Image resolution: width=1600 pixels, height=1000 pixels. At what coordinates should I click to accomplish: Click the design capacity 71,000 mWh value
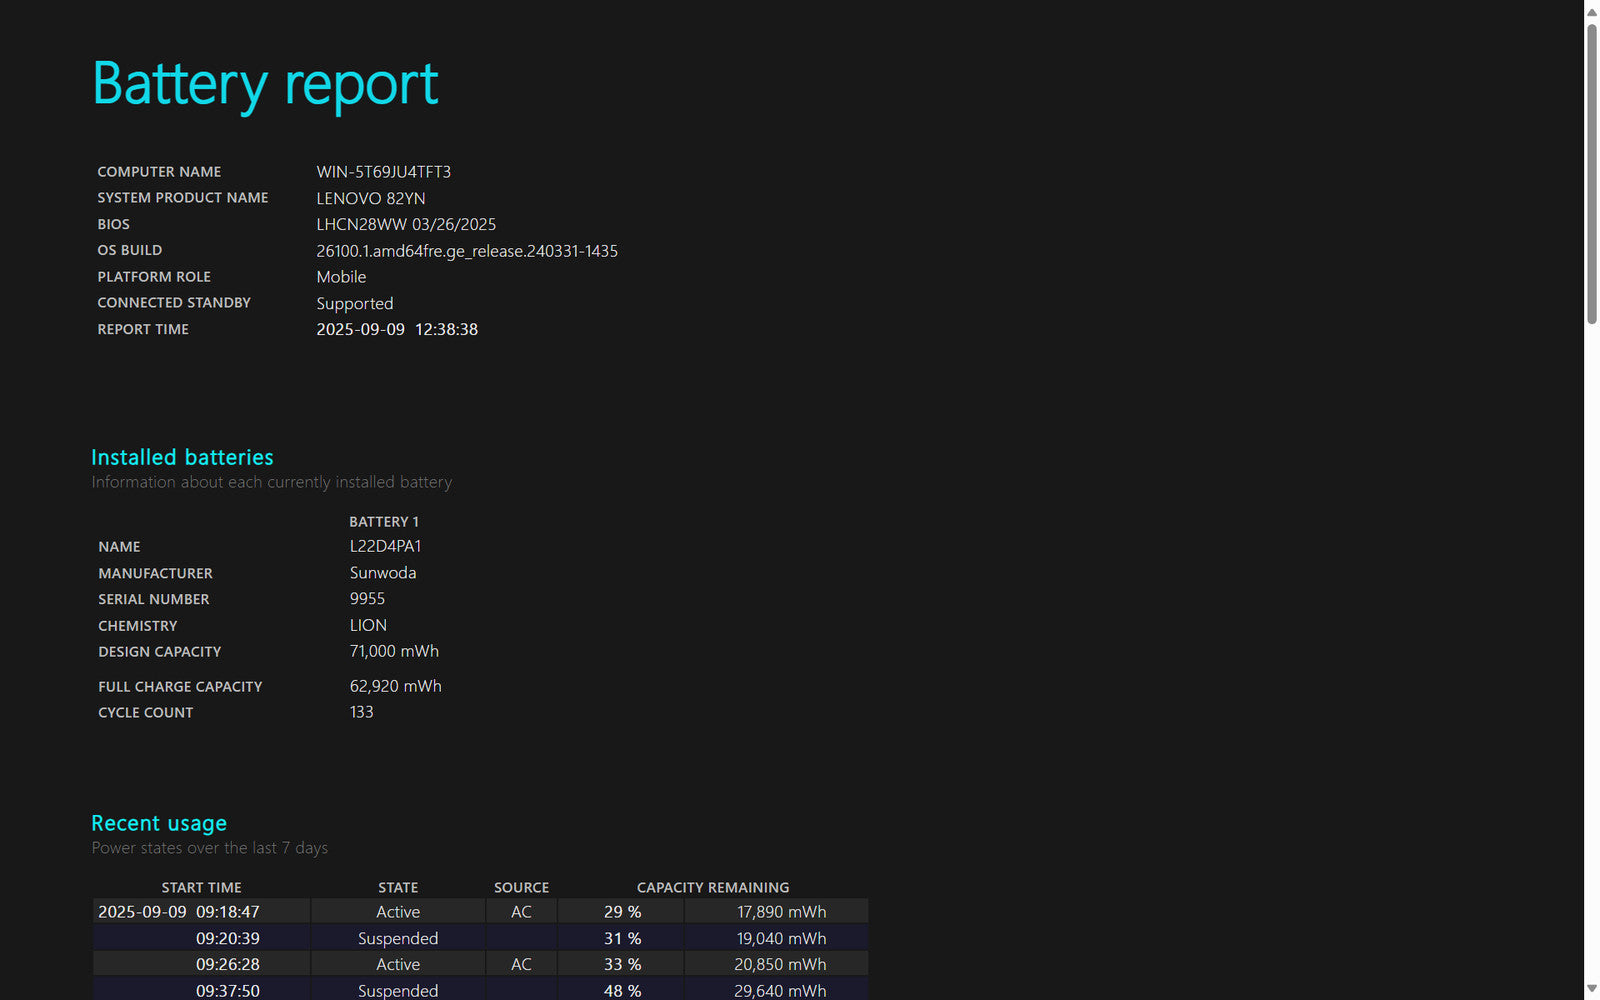click(394, 651)
